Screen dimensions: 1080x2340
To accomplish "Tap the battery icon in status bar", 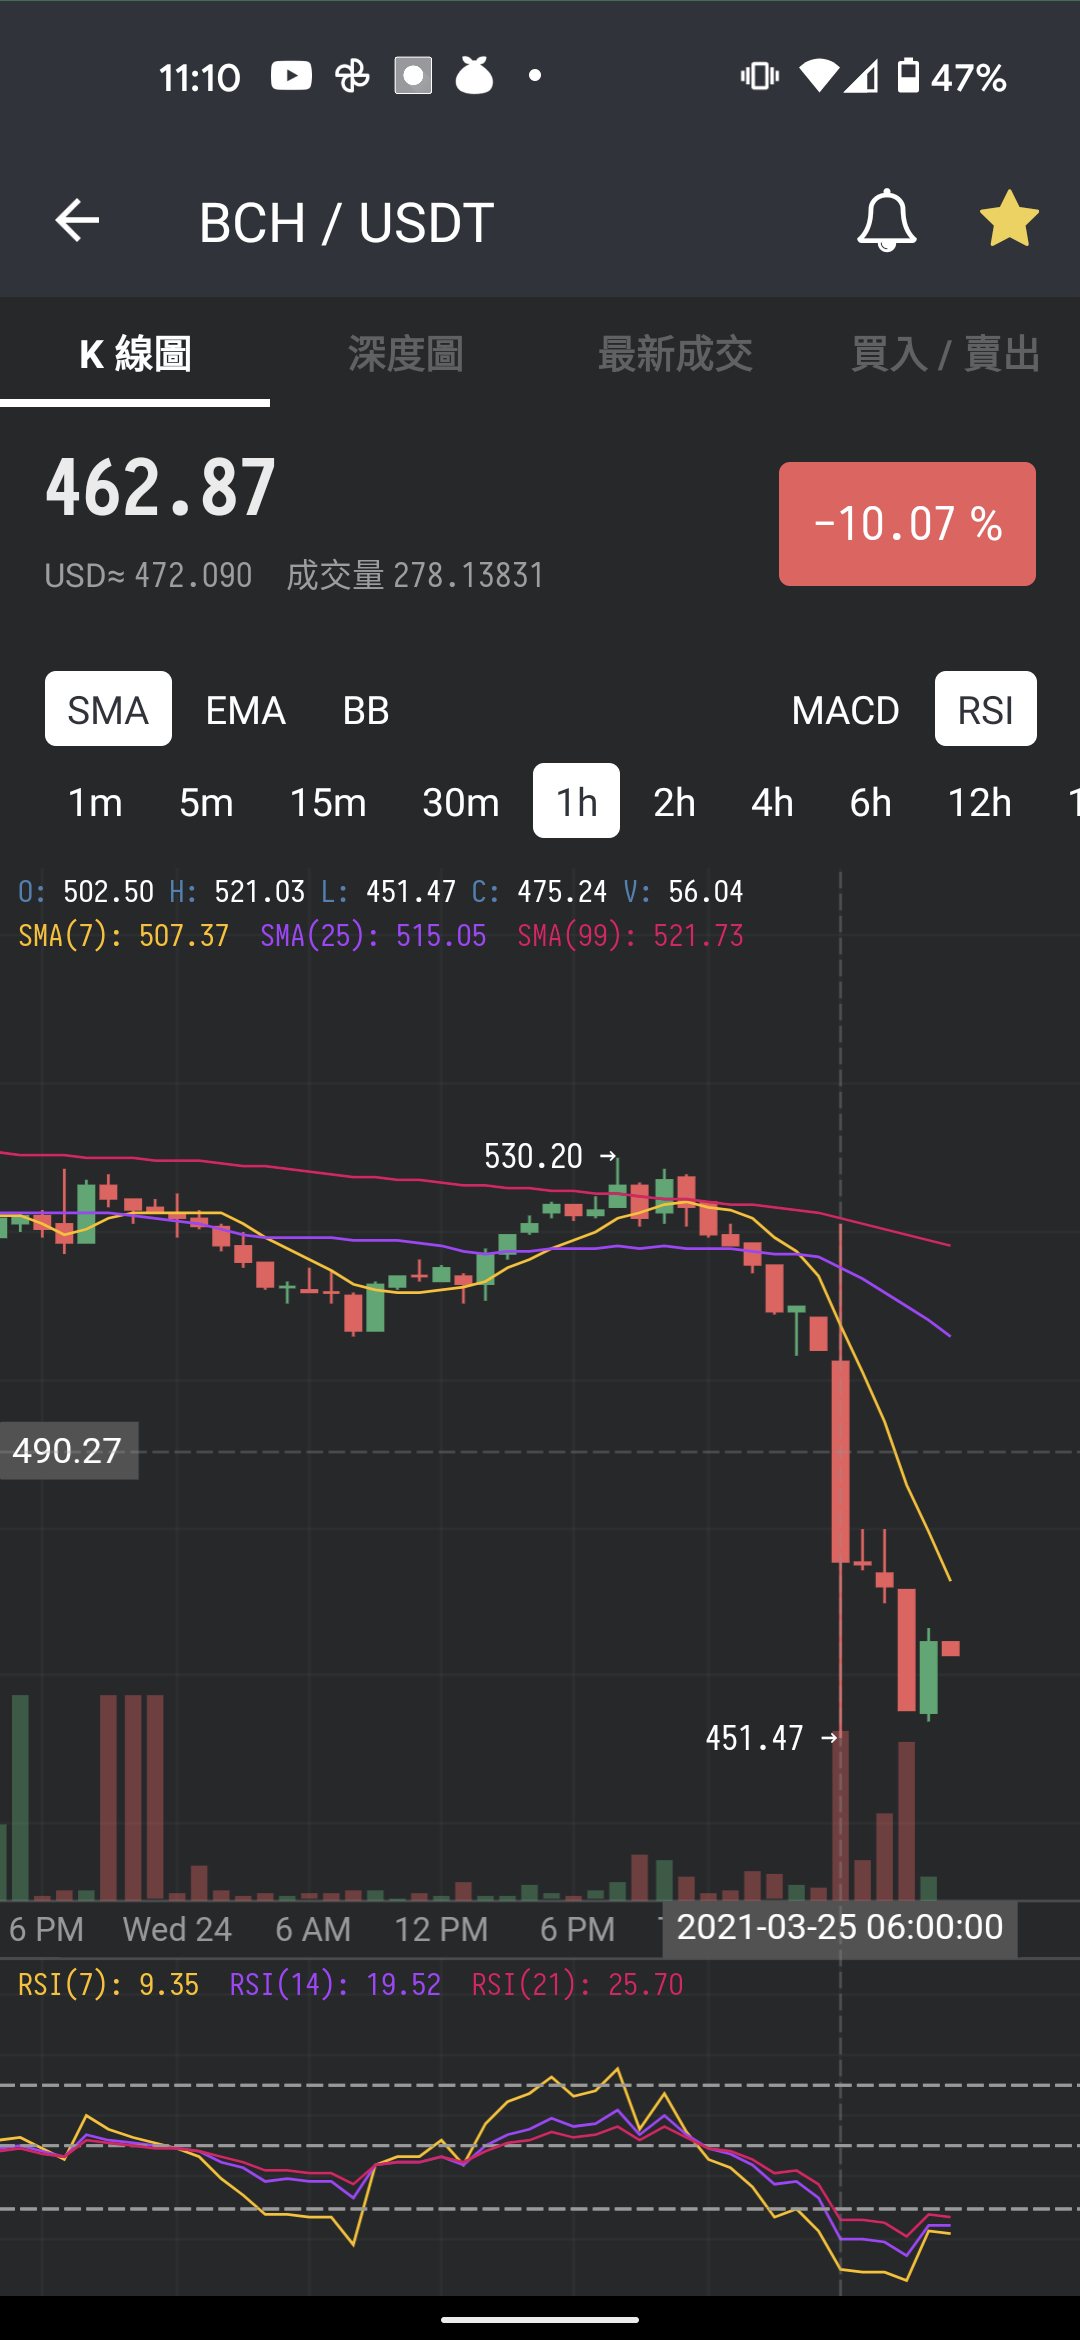I will [x=908, y=76].
